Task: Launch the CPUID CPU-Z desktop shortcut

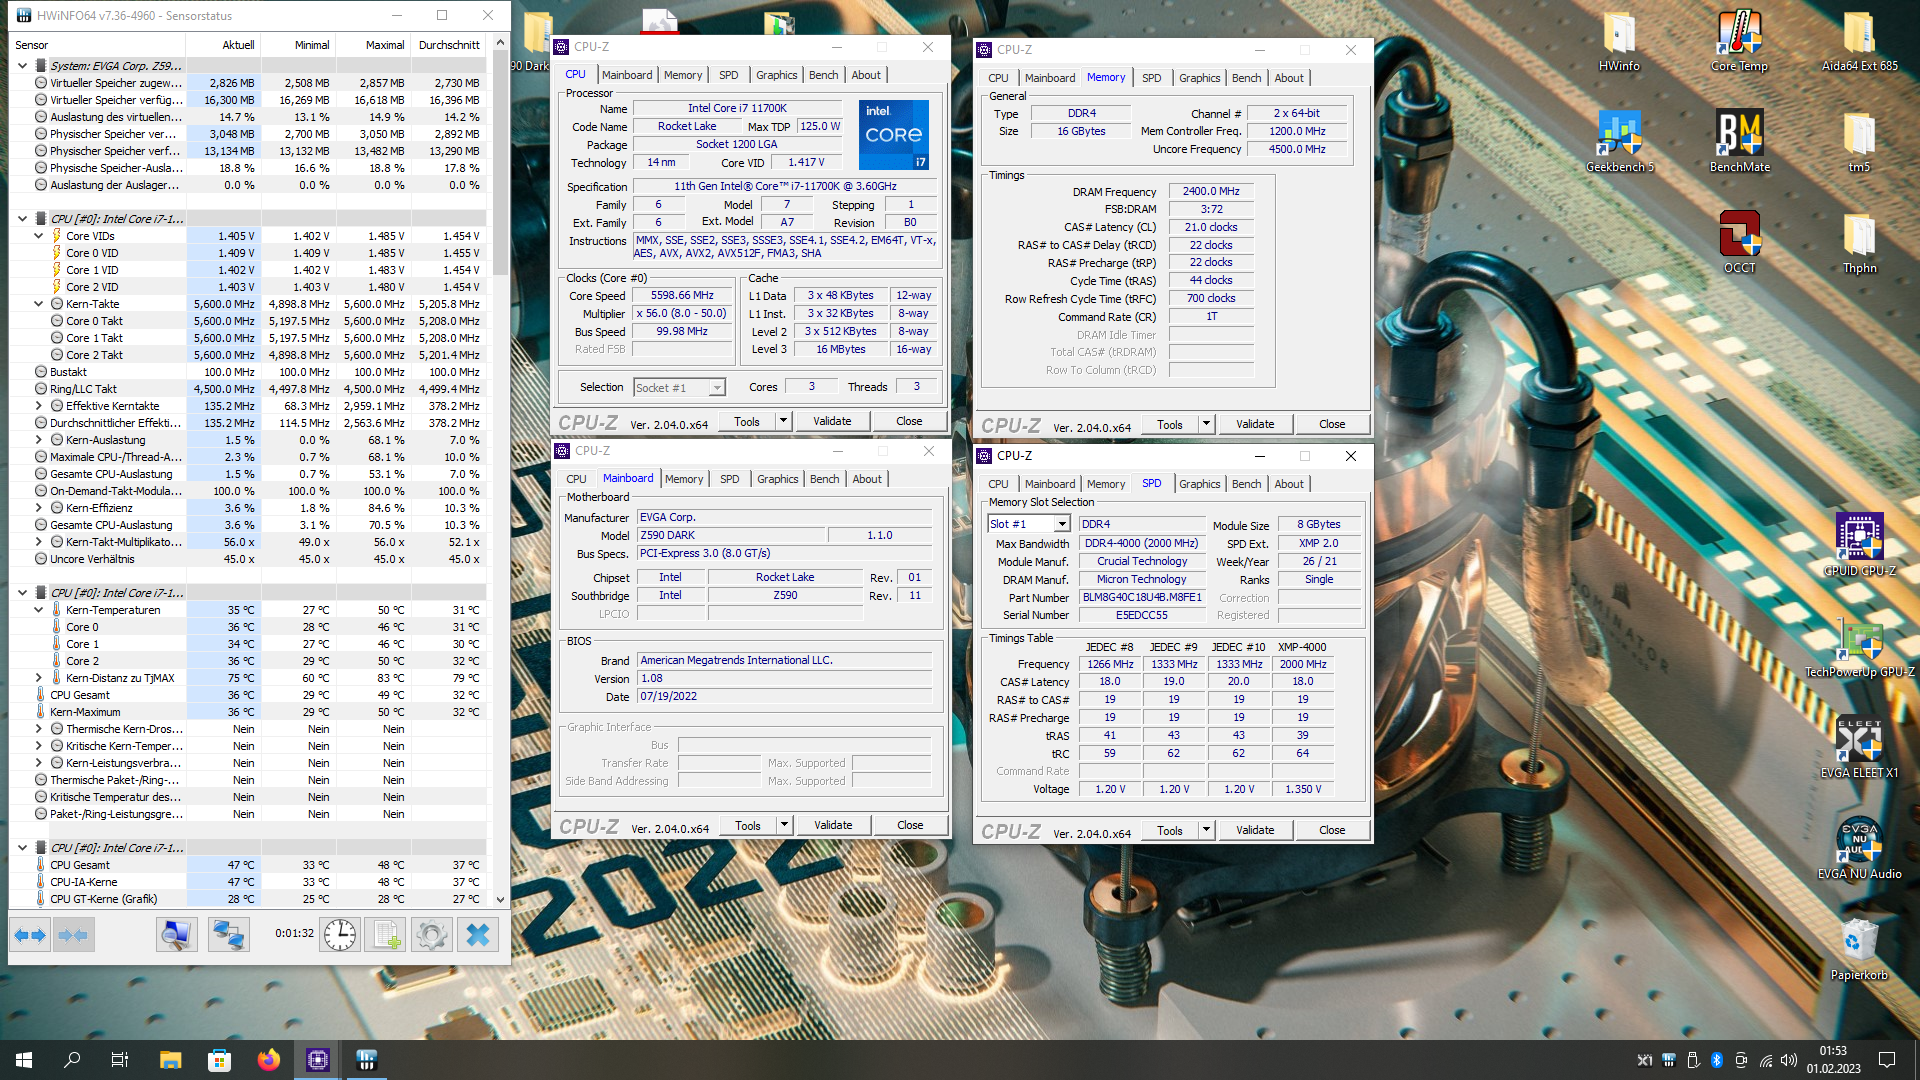Action: coord(1859,545)
